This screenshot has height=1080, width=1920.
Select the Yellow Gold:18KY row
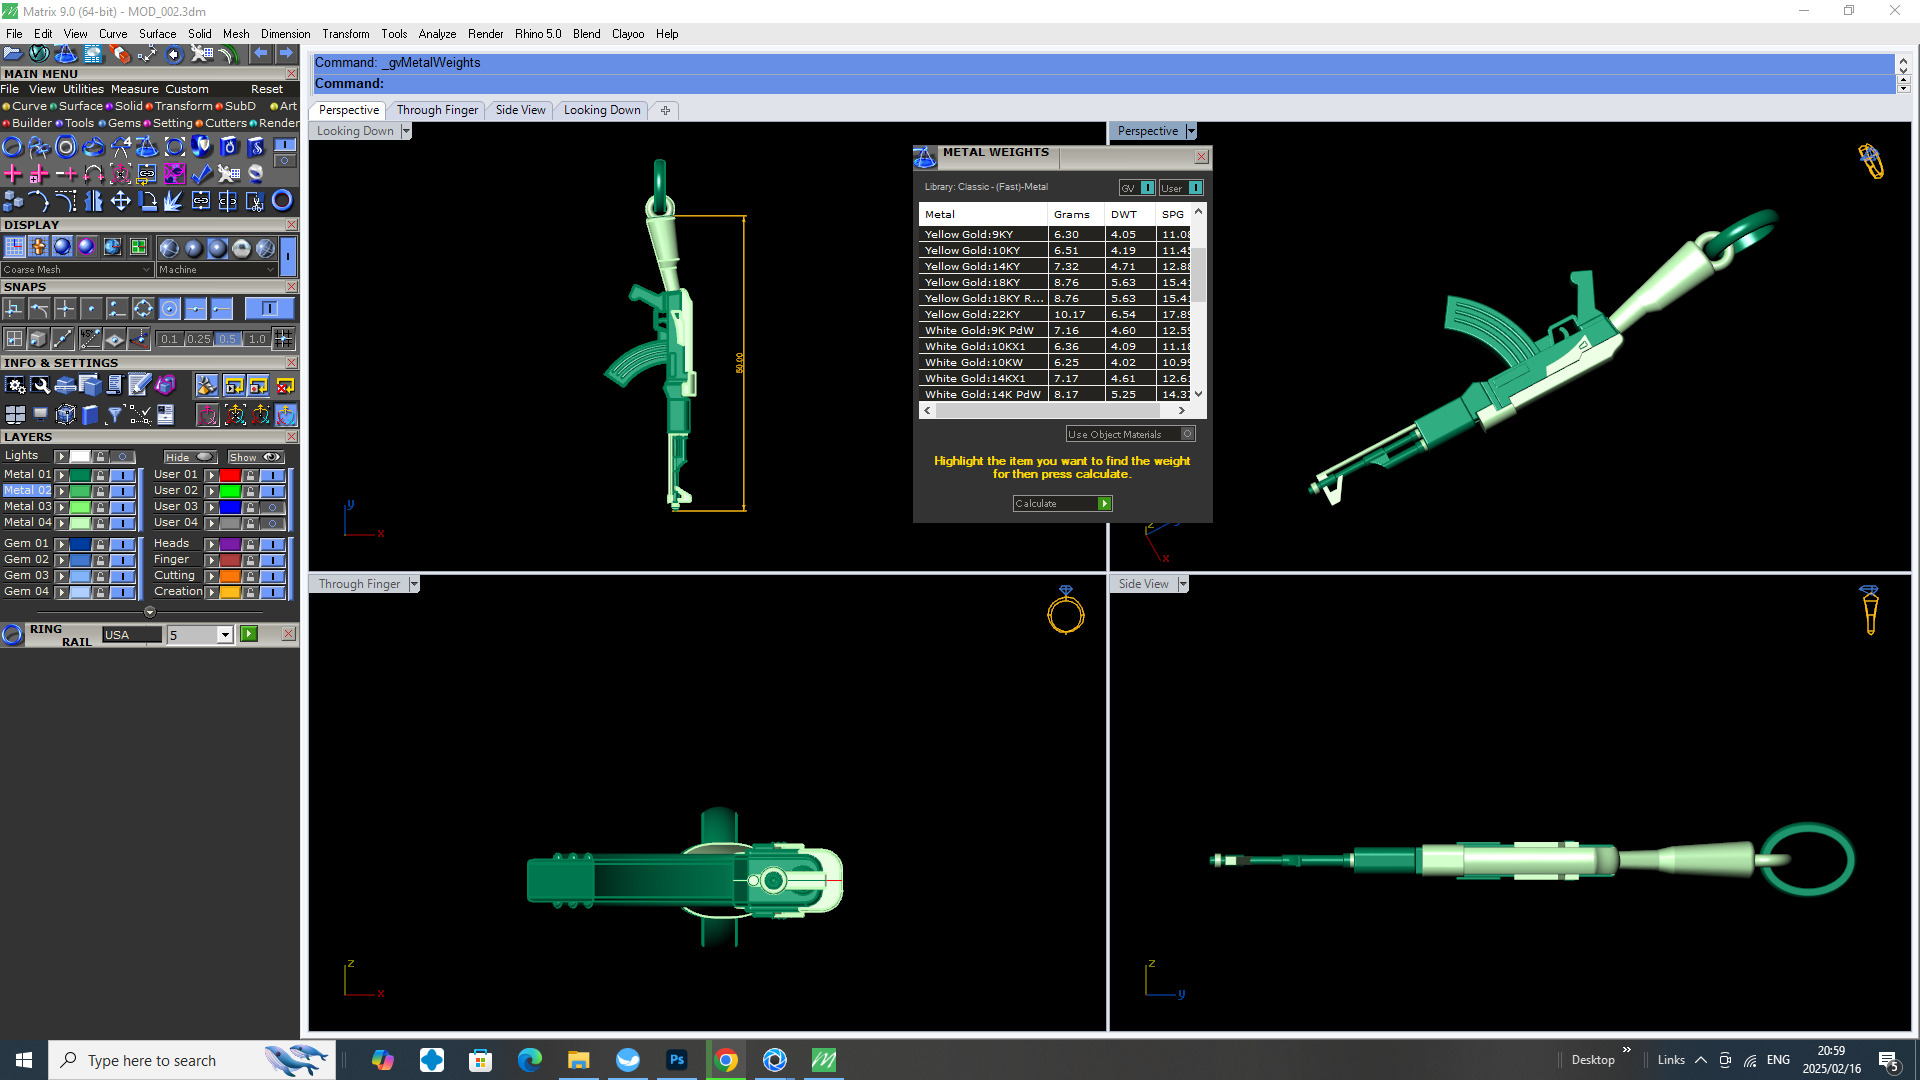tap(972, 282)
